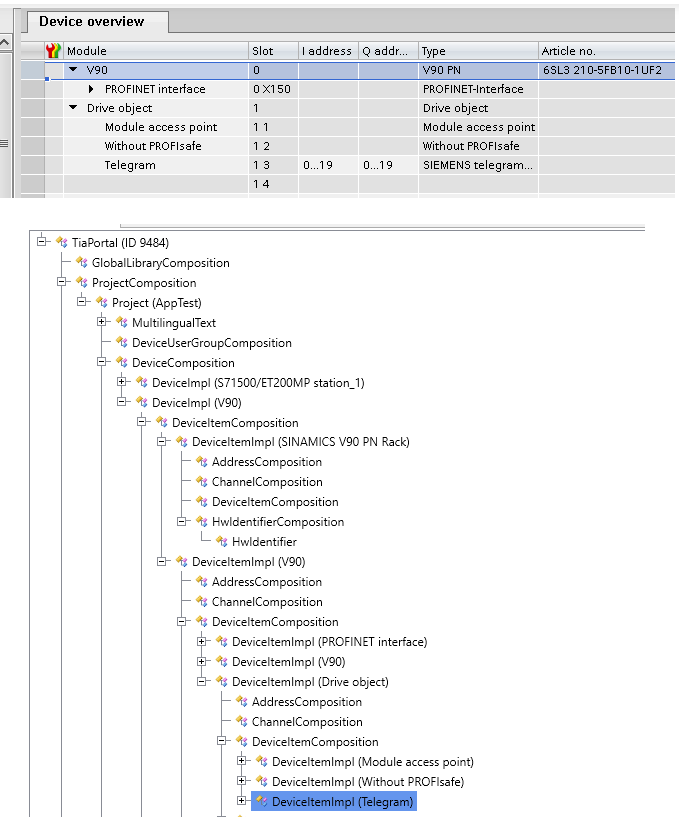Click the Telegram I address 0...19 cell
The image size is (679, 825).
point(329,165)
